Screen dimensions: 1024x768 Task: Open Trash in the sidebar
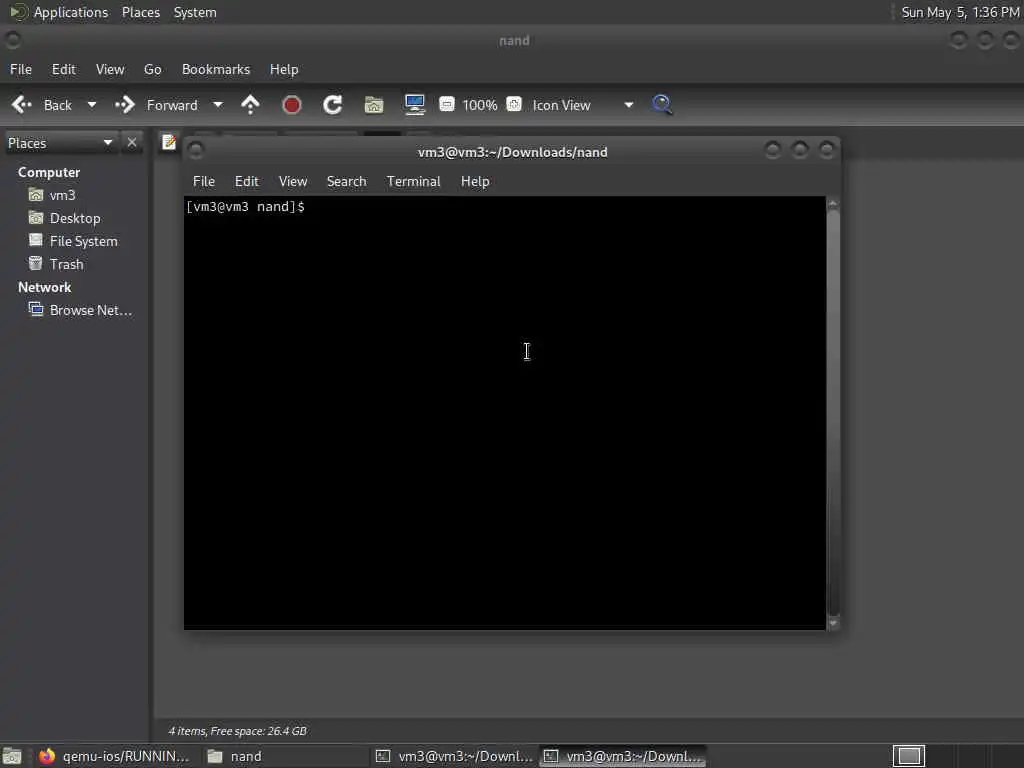point(67,264)
